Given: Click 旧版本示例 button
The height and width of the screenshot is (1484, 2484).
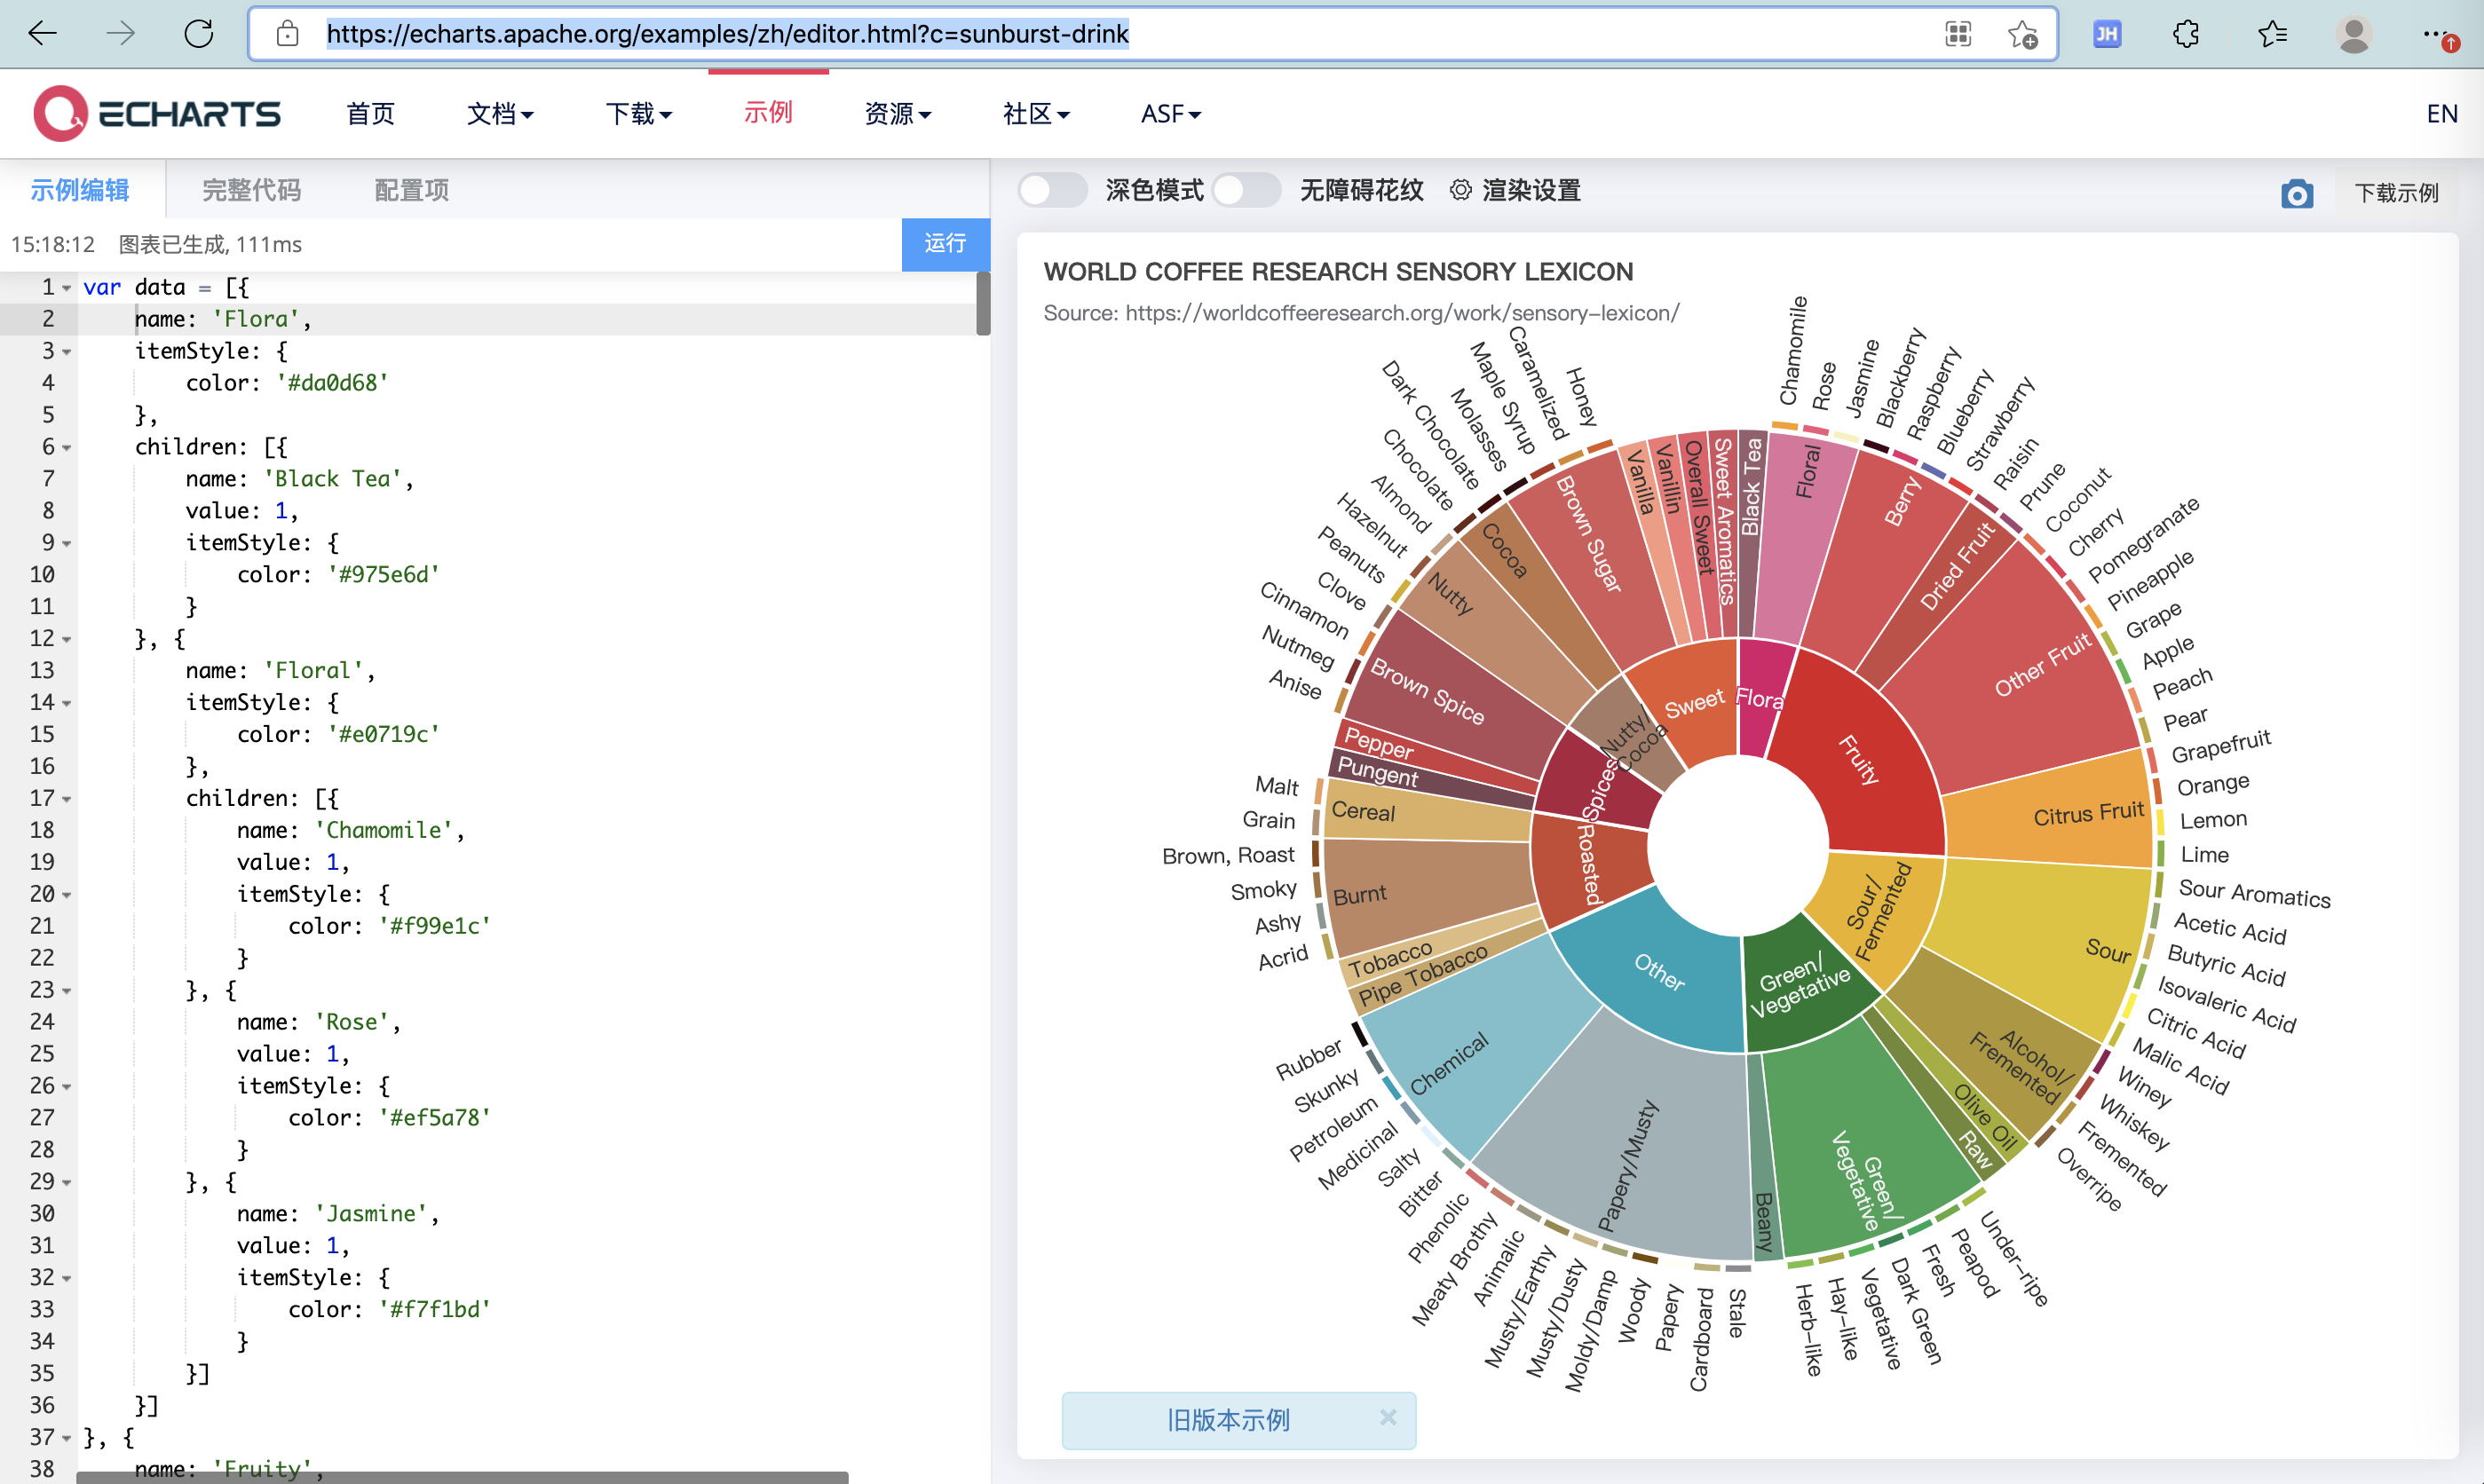Looking at the screenshot, I should [1228, 1419].
